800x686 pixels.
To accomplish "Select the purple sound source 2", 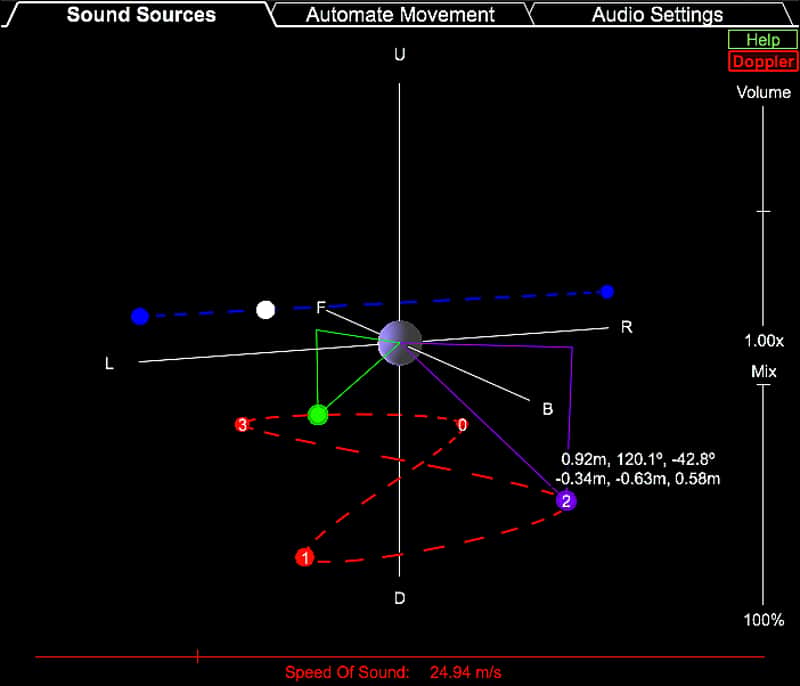I will pyautogui.click(x=566, y=501).
